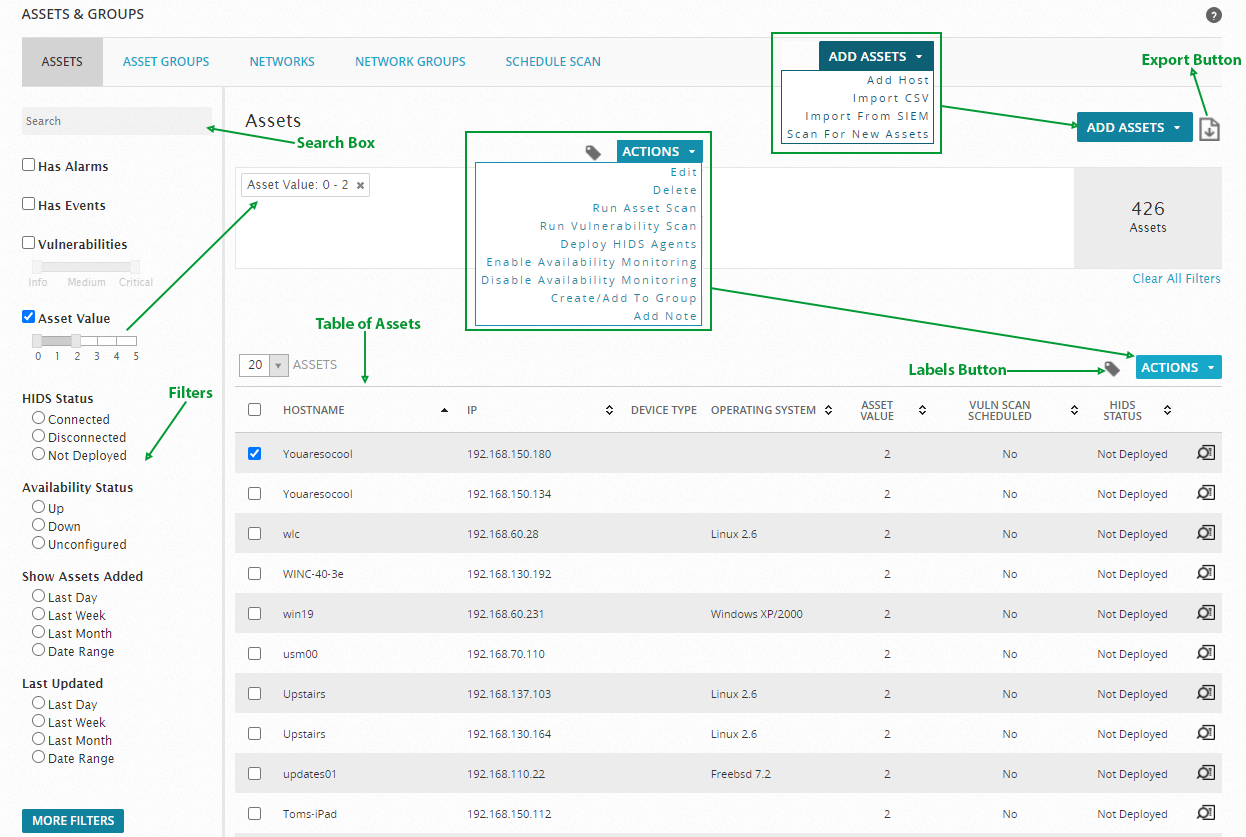Screen dimensions: 1246x837
Task: Open ADD ASSETS dropdown next to export icon
Action: pos(1134,127)
